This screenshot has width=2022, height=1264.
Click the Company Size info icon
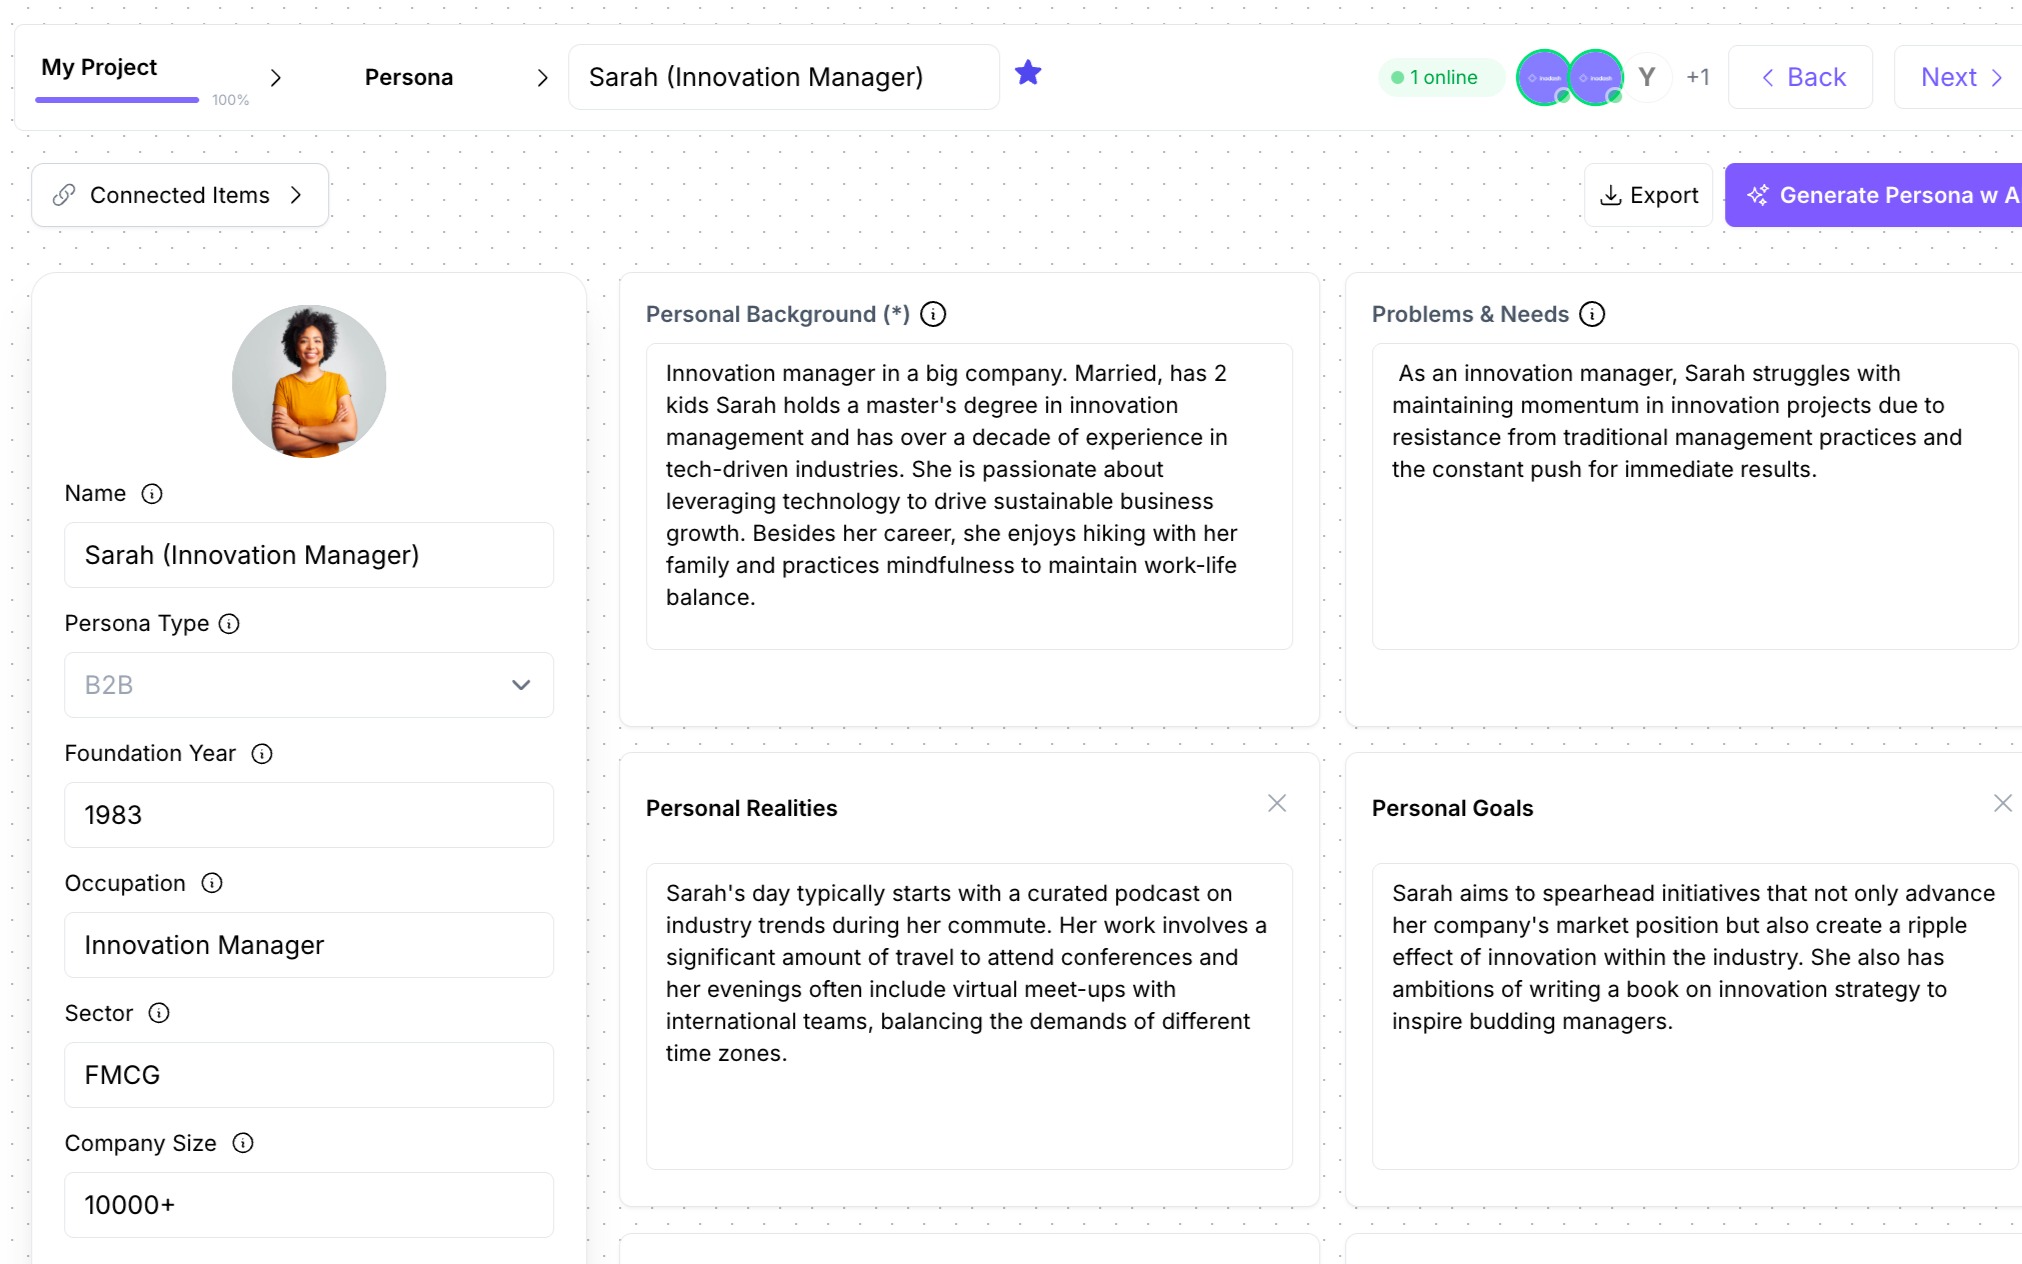(243, 1143)
